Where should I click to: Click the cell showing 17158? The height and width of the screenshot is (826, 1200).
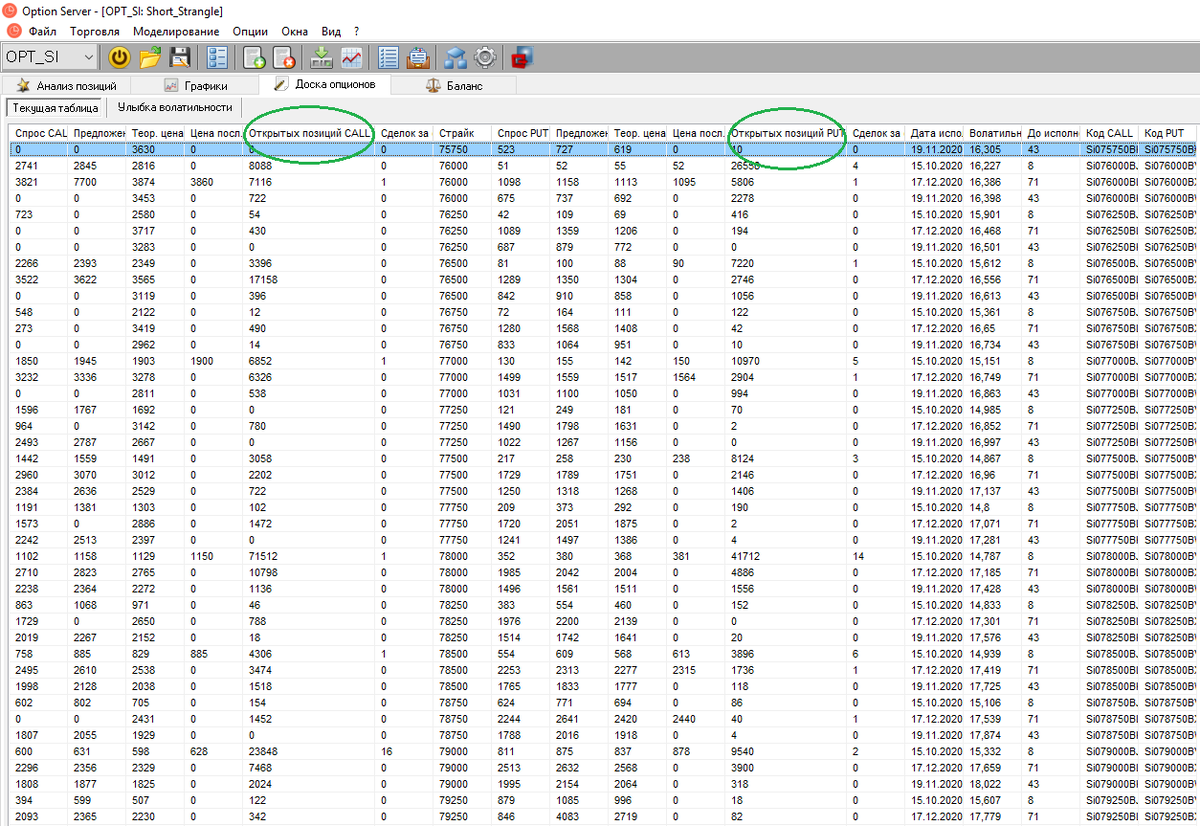pyautogui.click(x=309, y=279)
